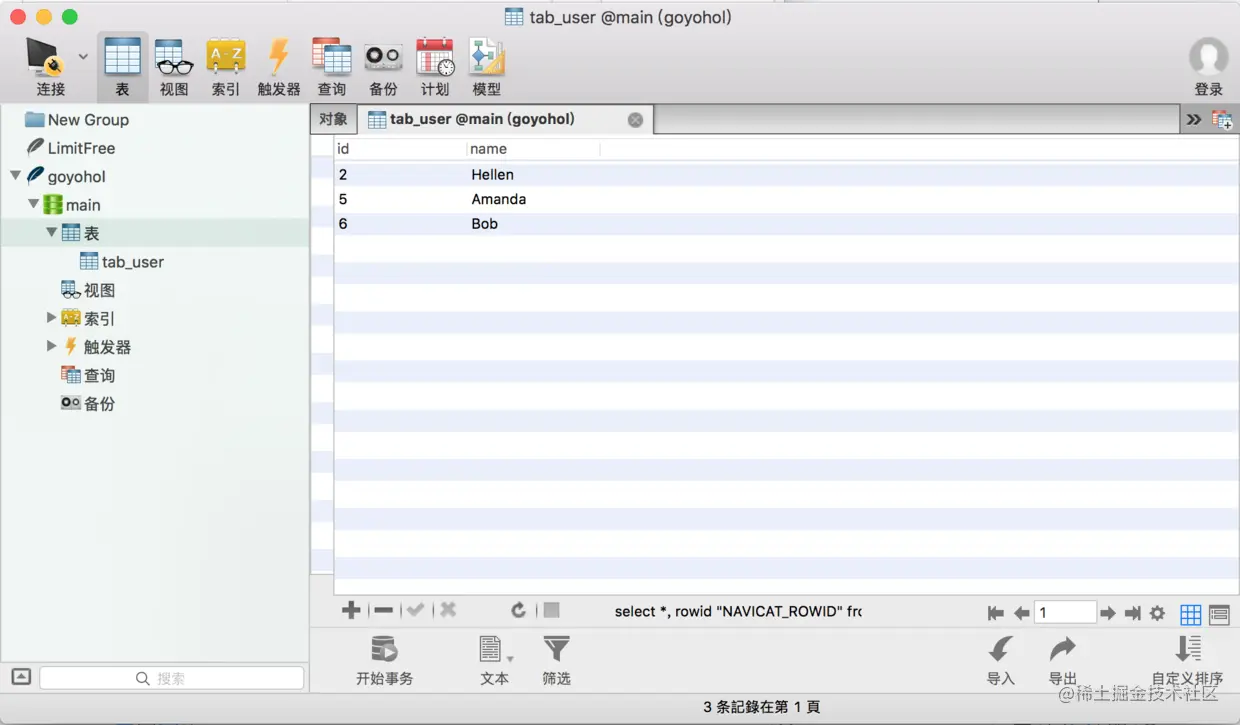Switch to form view
The width and height of the screenshot is (1240, 725).
[x=1219, y=613]
